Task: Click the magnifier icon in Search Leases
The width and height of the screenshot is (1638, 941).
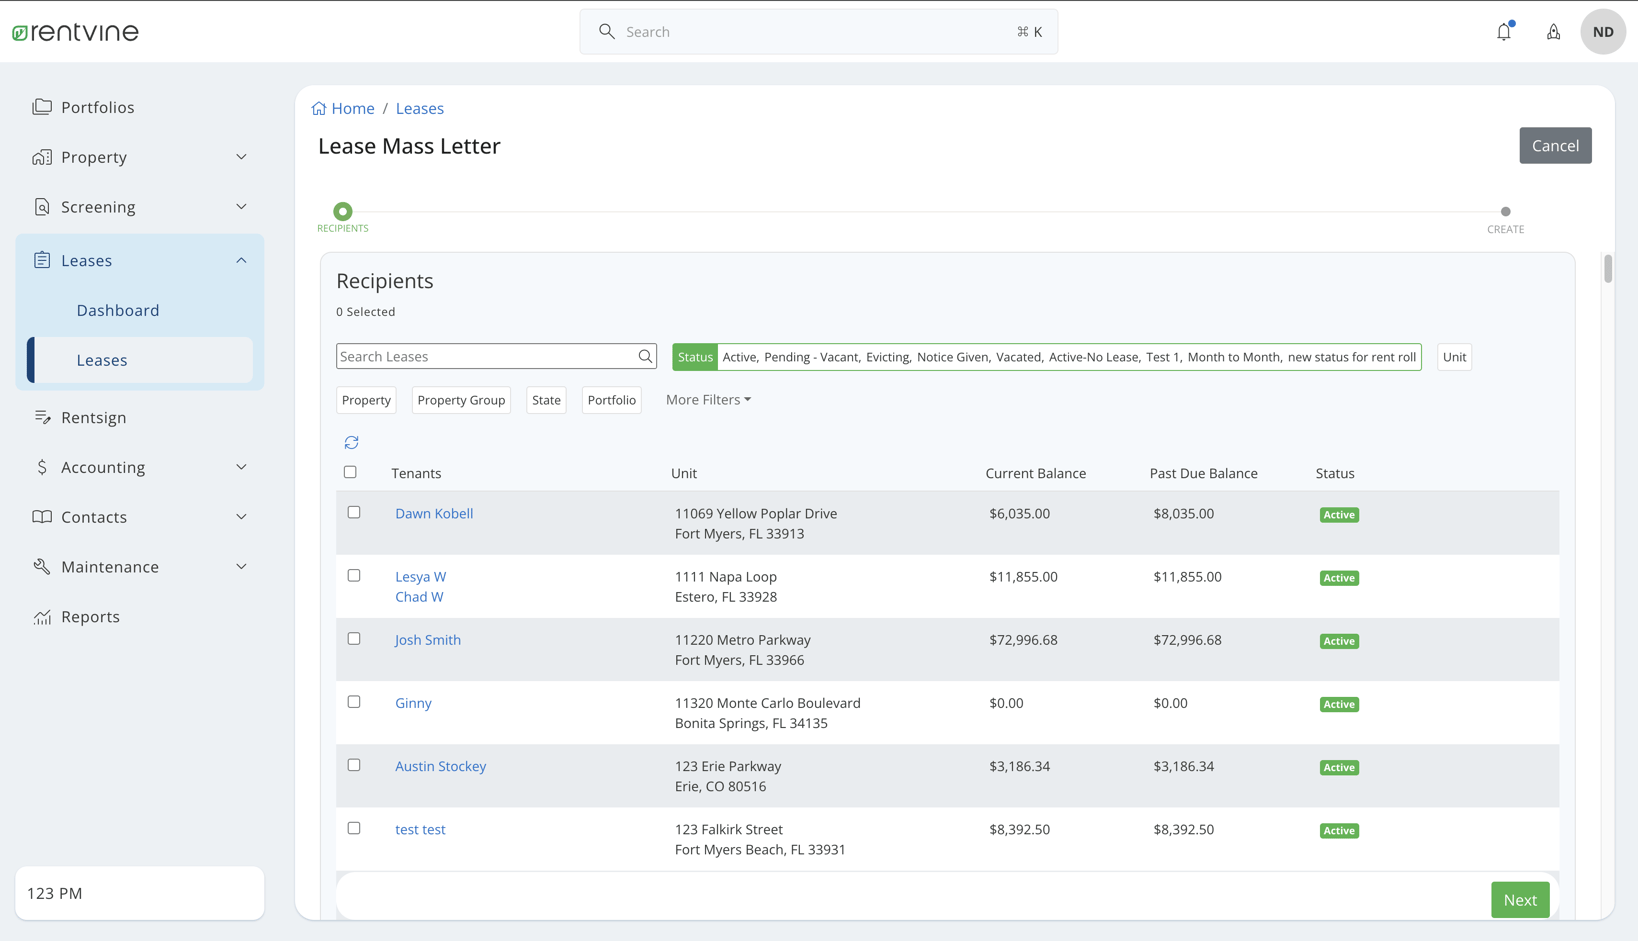Action: (645, 357)
